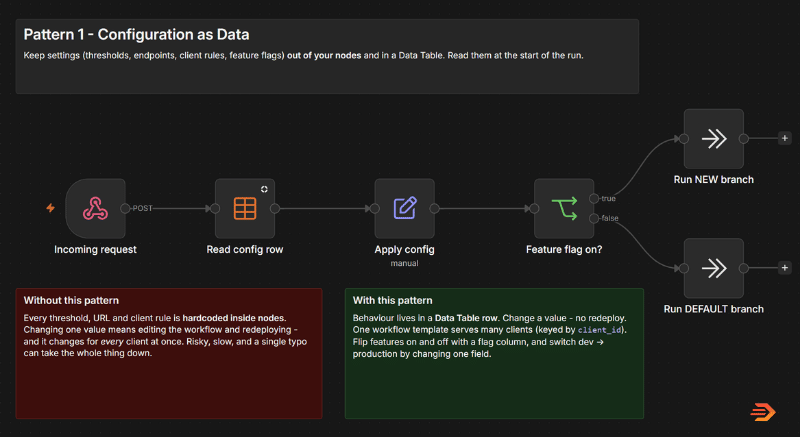Open the Feature flag on? IF node
800x437 pixels.
(x=564, y=208)
